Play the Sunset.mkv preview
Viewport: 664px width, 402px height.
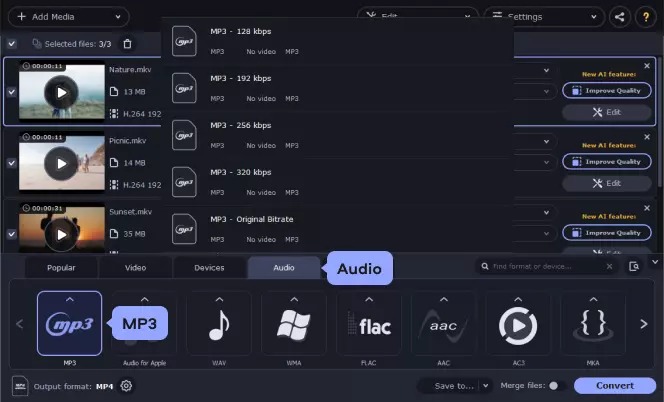pos(62,235)
